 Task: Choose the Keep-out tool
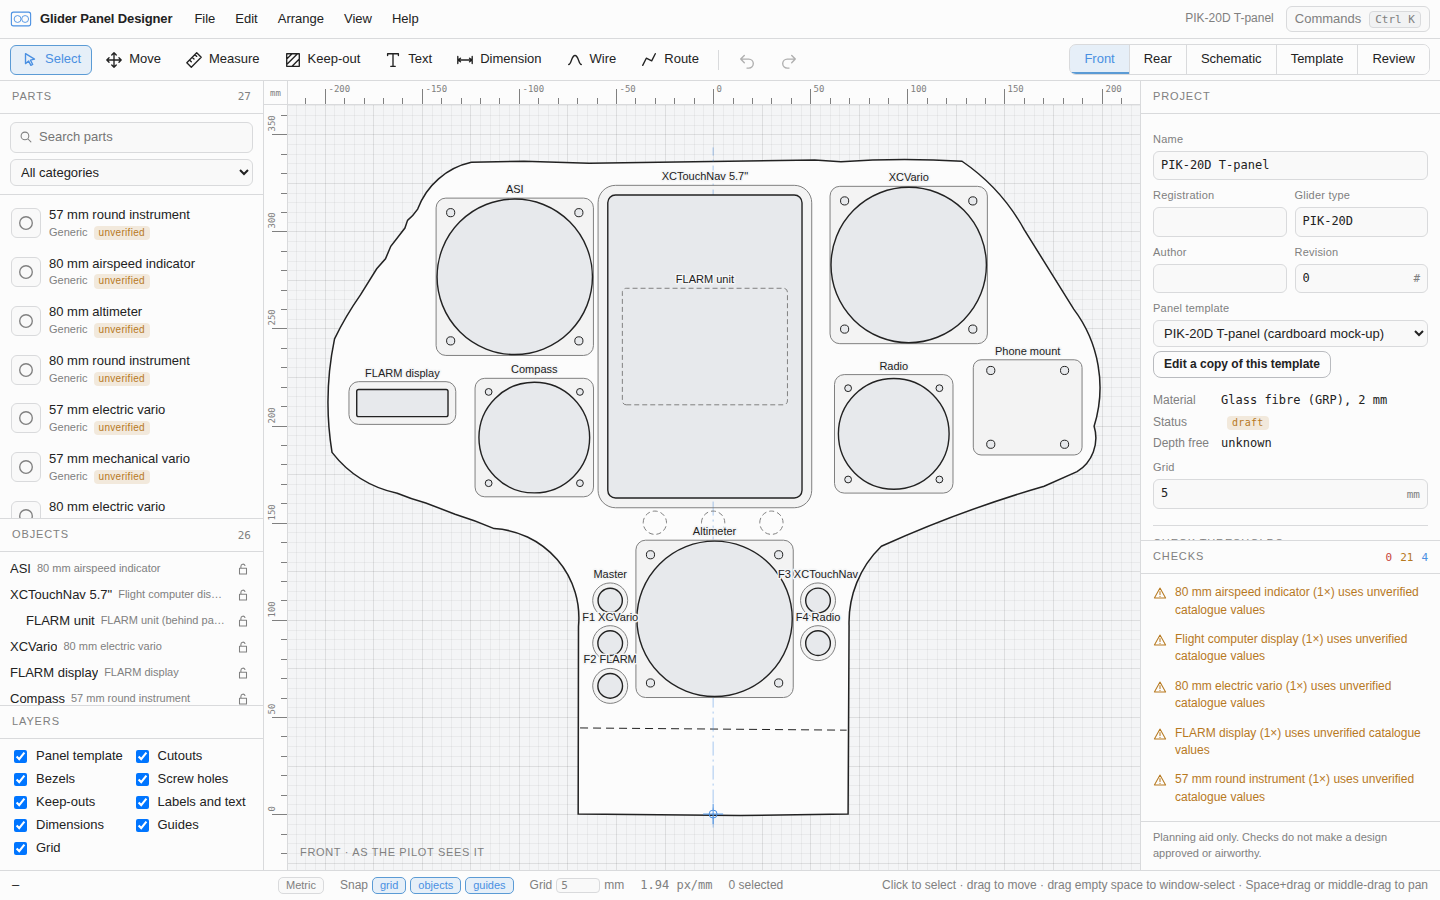tap(323, 60)
